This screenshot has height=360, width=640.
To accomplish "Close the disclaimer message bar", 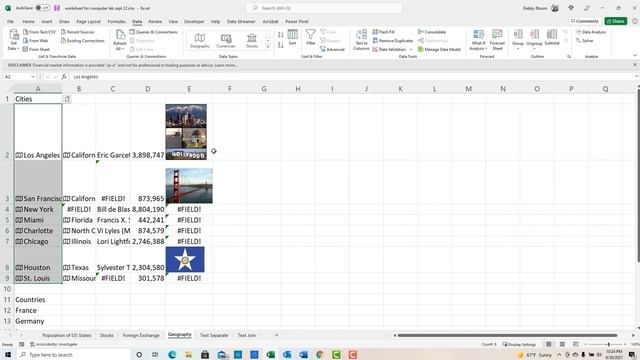I will click(635, 65).
